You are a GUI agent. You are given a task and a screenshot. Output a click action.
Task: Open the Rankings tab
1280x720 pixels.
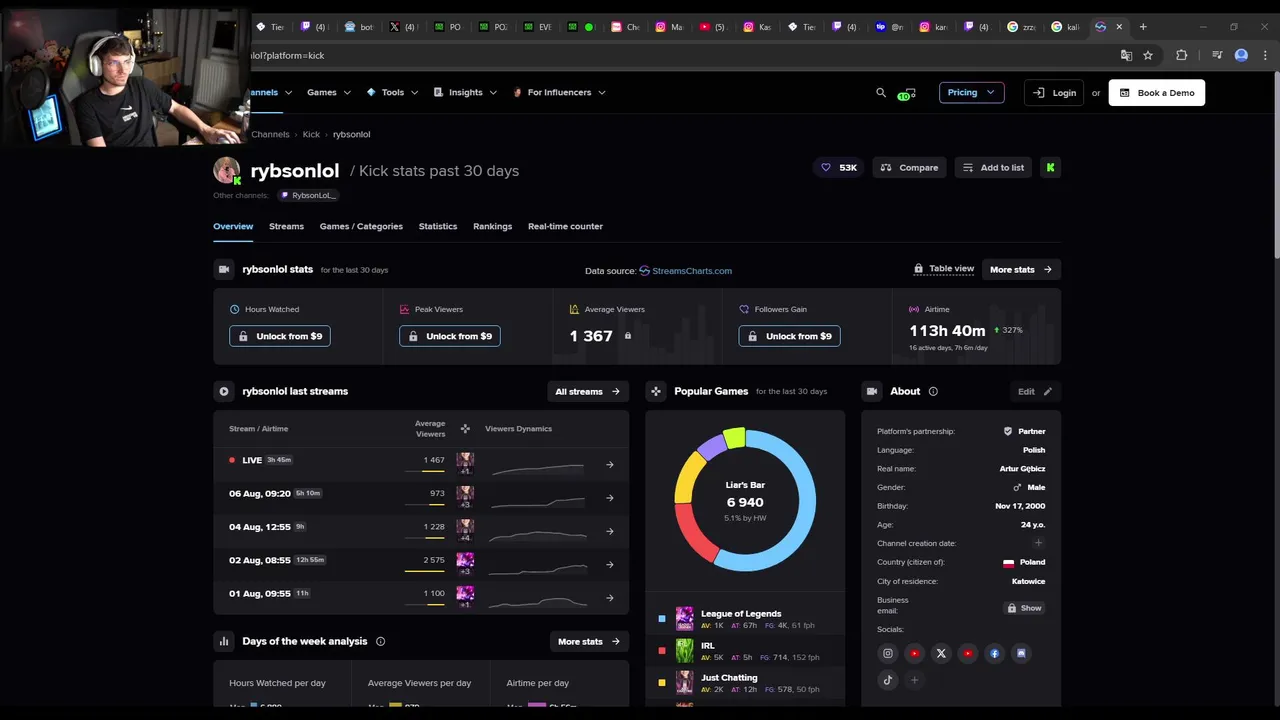click(492, 226)
